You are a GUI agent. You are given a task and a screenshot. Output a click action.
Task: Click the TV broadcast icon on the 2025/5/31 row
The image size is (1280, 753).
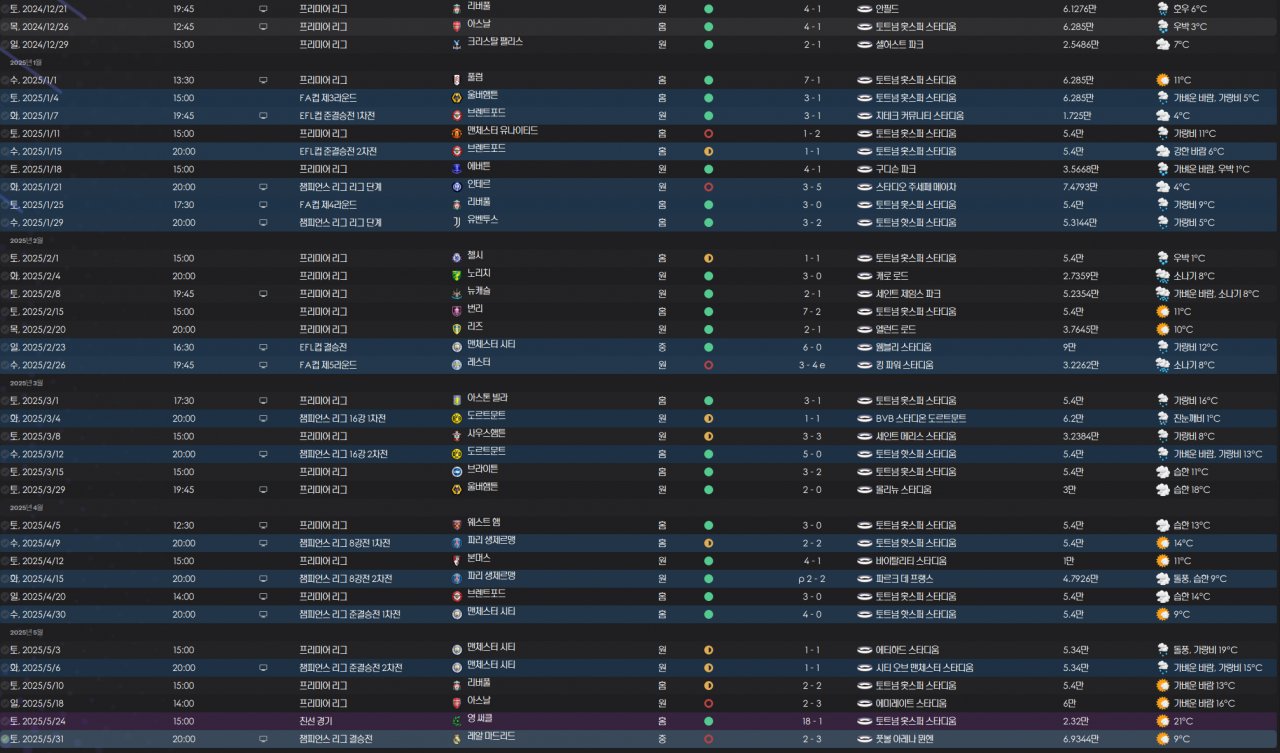(263, 739)
